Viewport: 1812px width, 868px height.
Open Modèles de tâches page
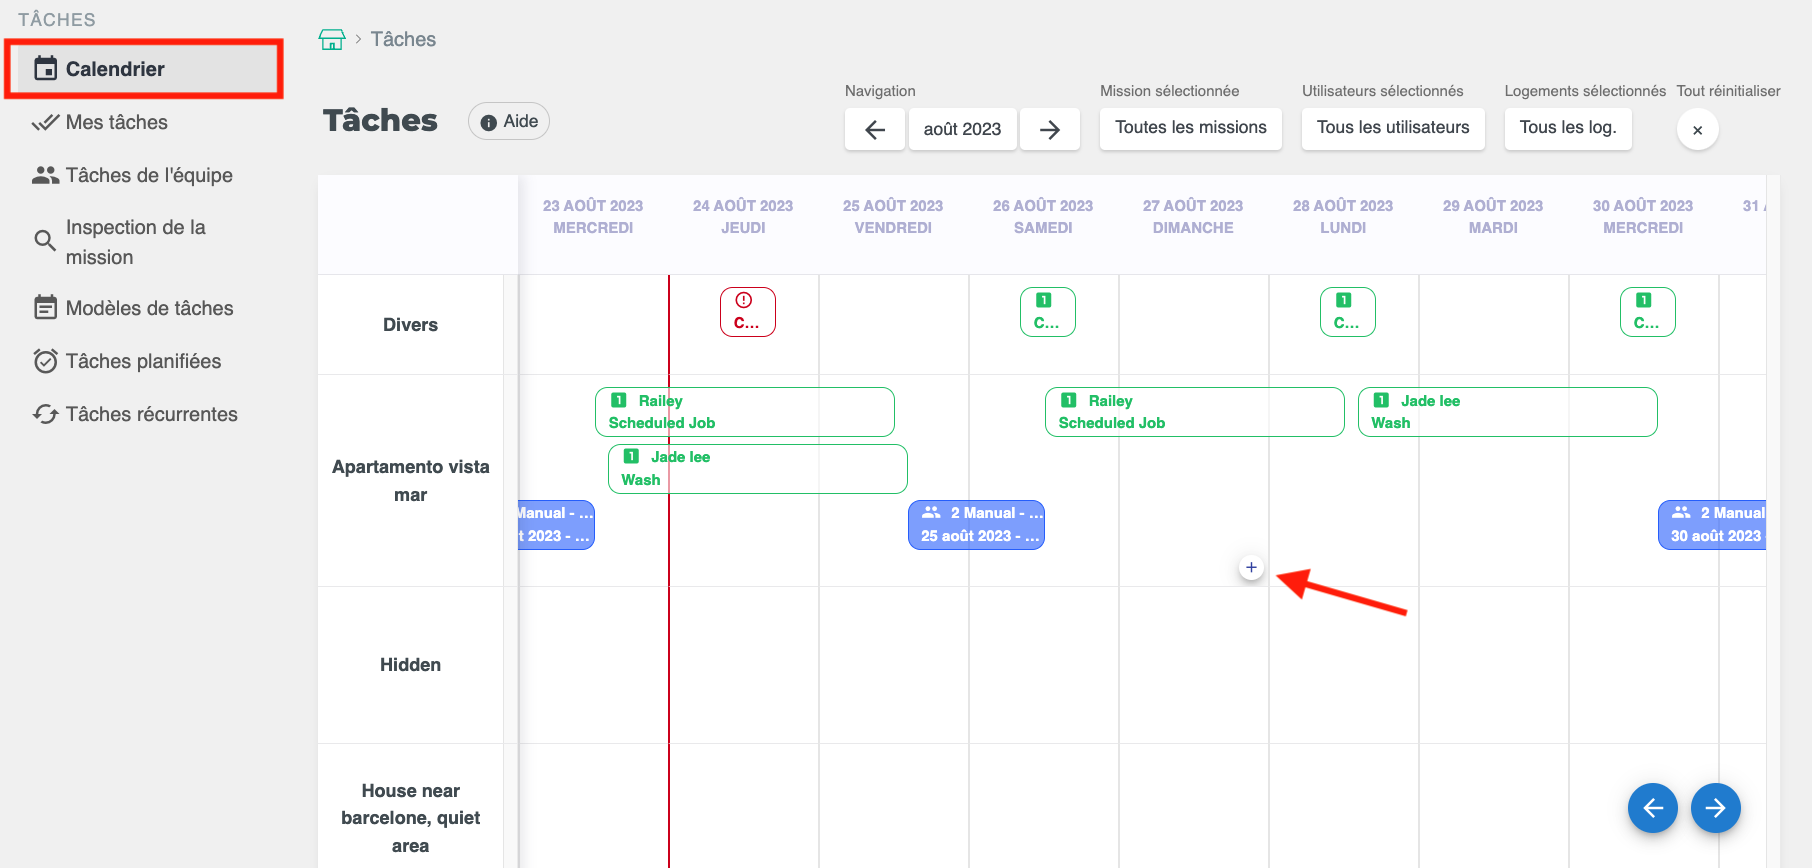149,308
